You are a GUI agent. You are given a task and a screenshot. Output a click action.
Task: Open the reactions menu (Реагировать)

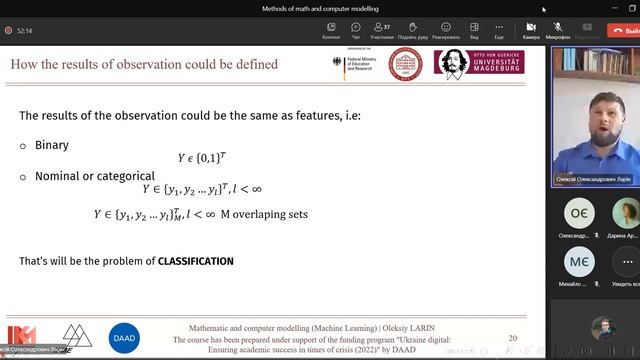(446, 31)
